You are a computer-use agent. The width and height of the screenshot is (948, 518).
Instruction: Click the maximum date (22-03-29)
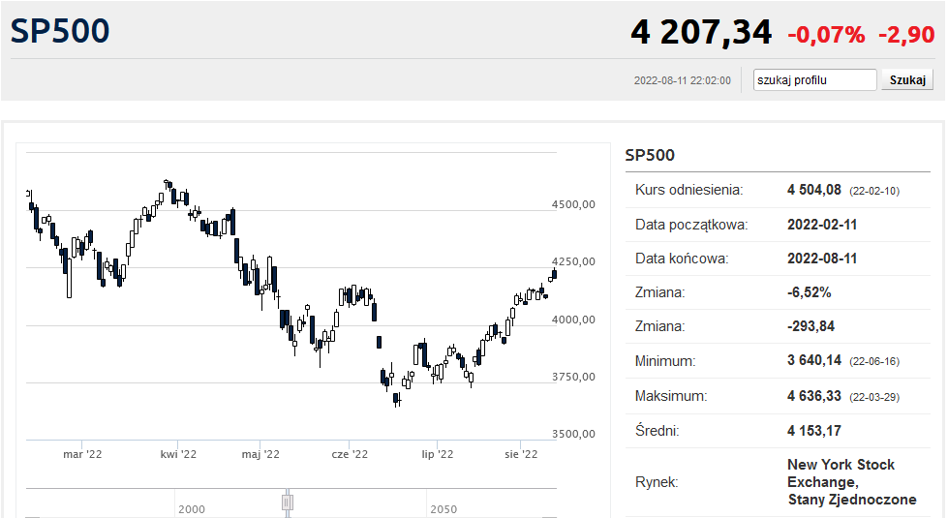click(x=874, y=397)
